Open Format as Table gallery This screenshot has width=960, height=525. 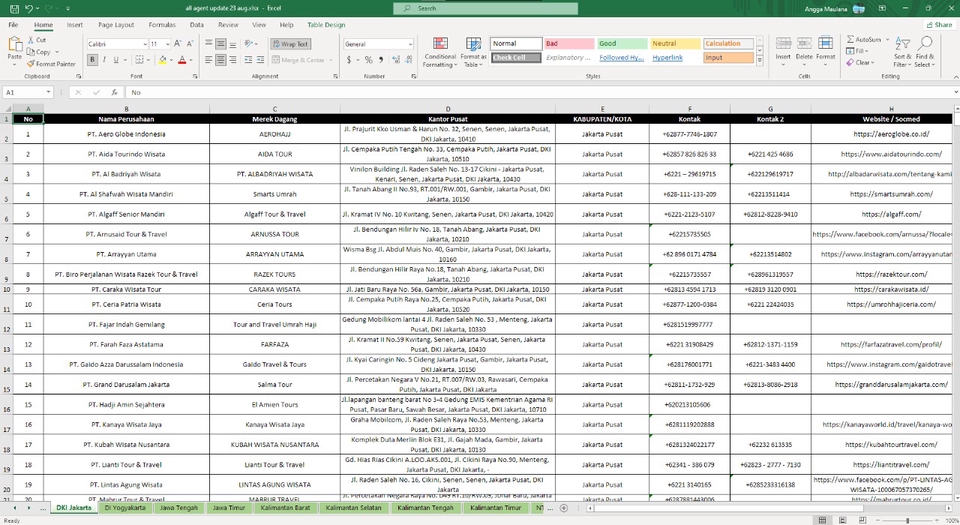pyautogui.click(x=473, y=52)
